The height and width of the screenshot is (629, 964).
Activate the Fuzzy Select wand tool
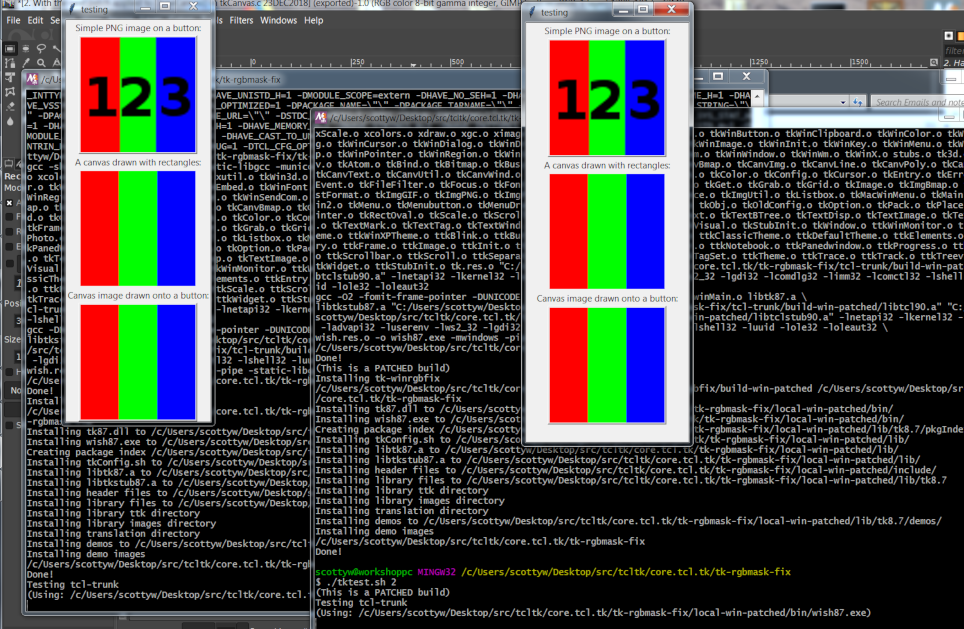tap(57, 48)
